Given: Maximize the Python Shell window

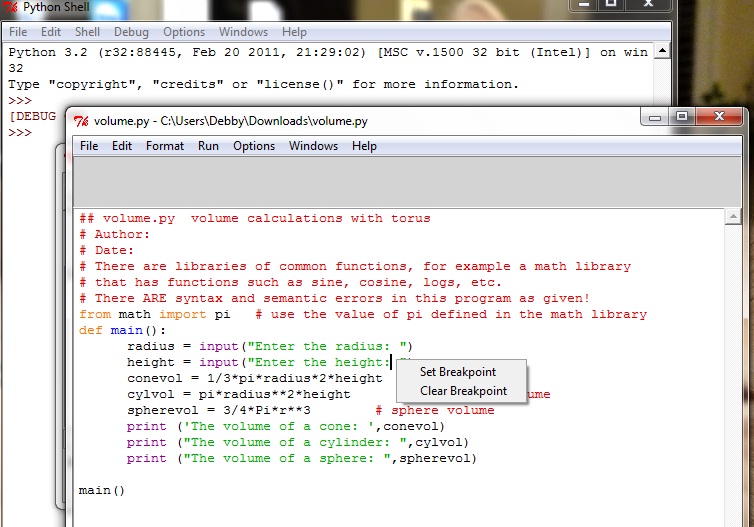Looking at the screenshot, I should [x=611, y=4].
